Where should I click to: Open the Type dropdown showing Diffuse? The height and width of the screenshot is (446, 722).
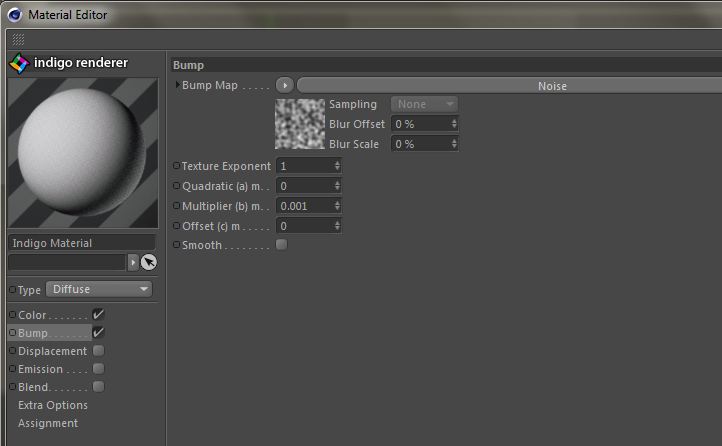pos(99,289)
